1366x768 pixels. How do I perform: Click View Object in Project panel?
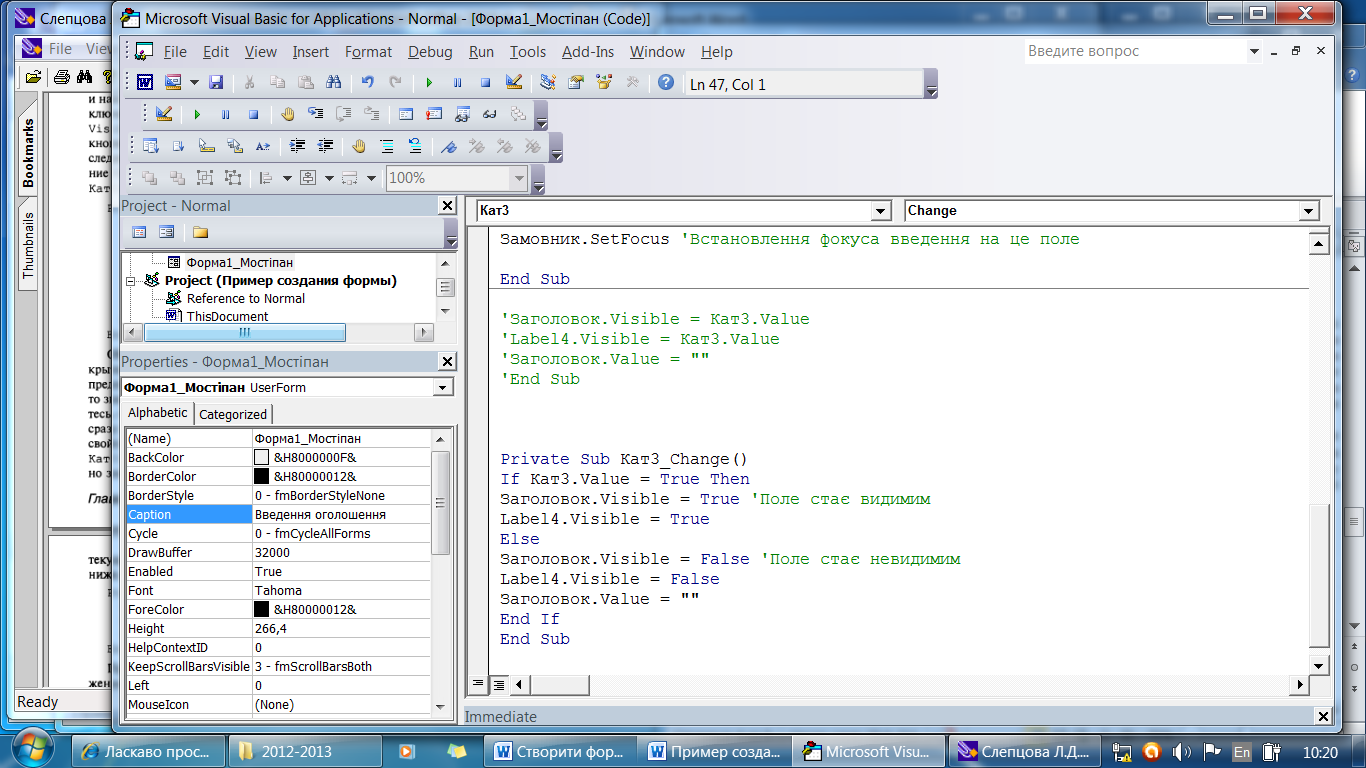coord(167,232)
